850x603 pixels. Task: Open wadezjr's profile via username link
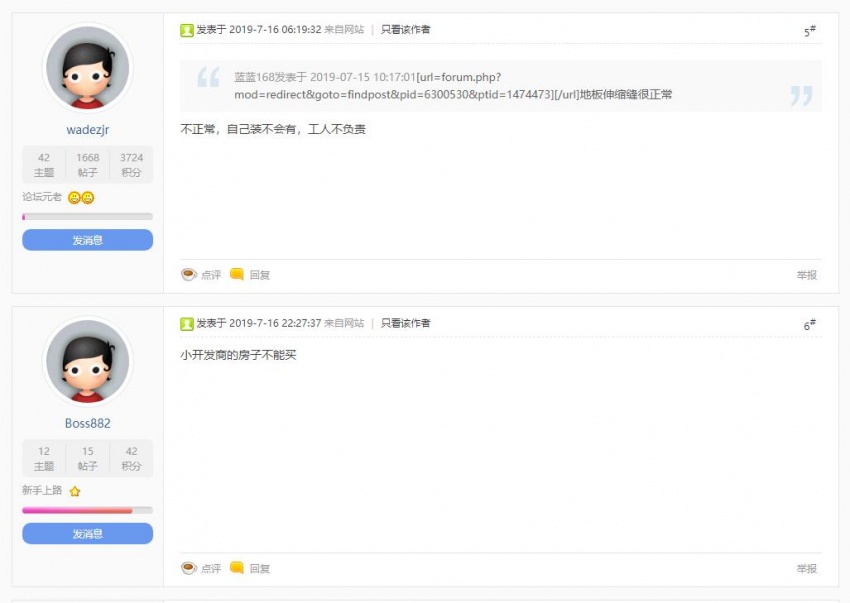(87, 129)
